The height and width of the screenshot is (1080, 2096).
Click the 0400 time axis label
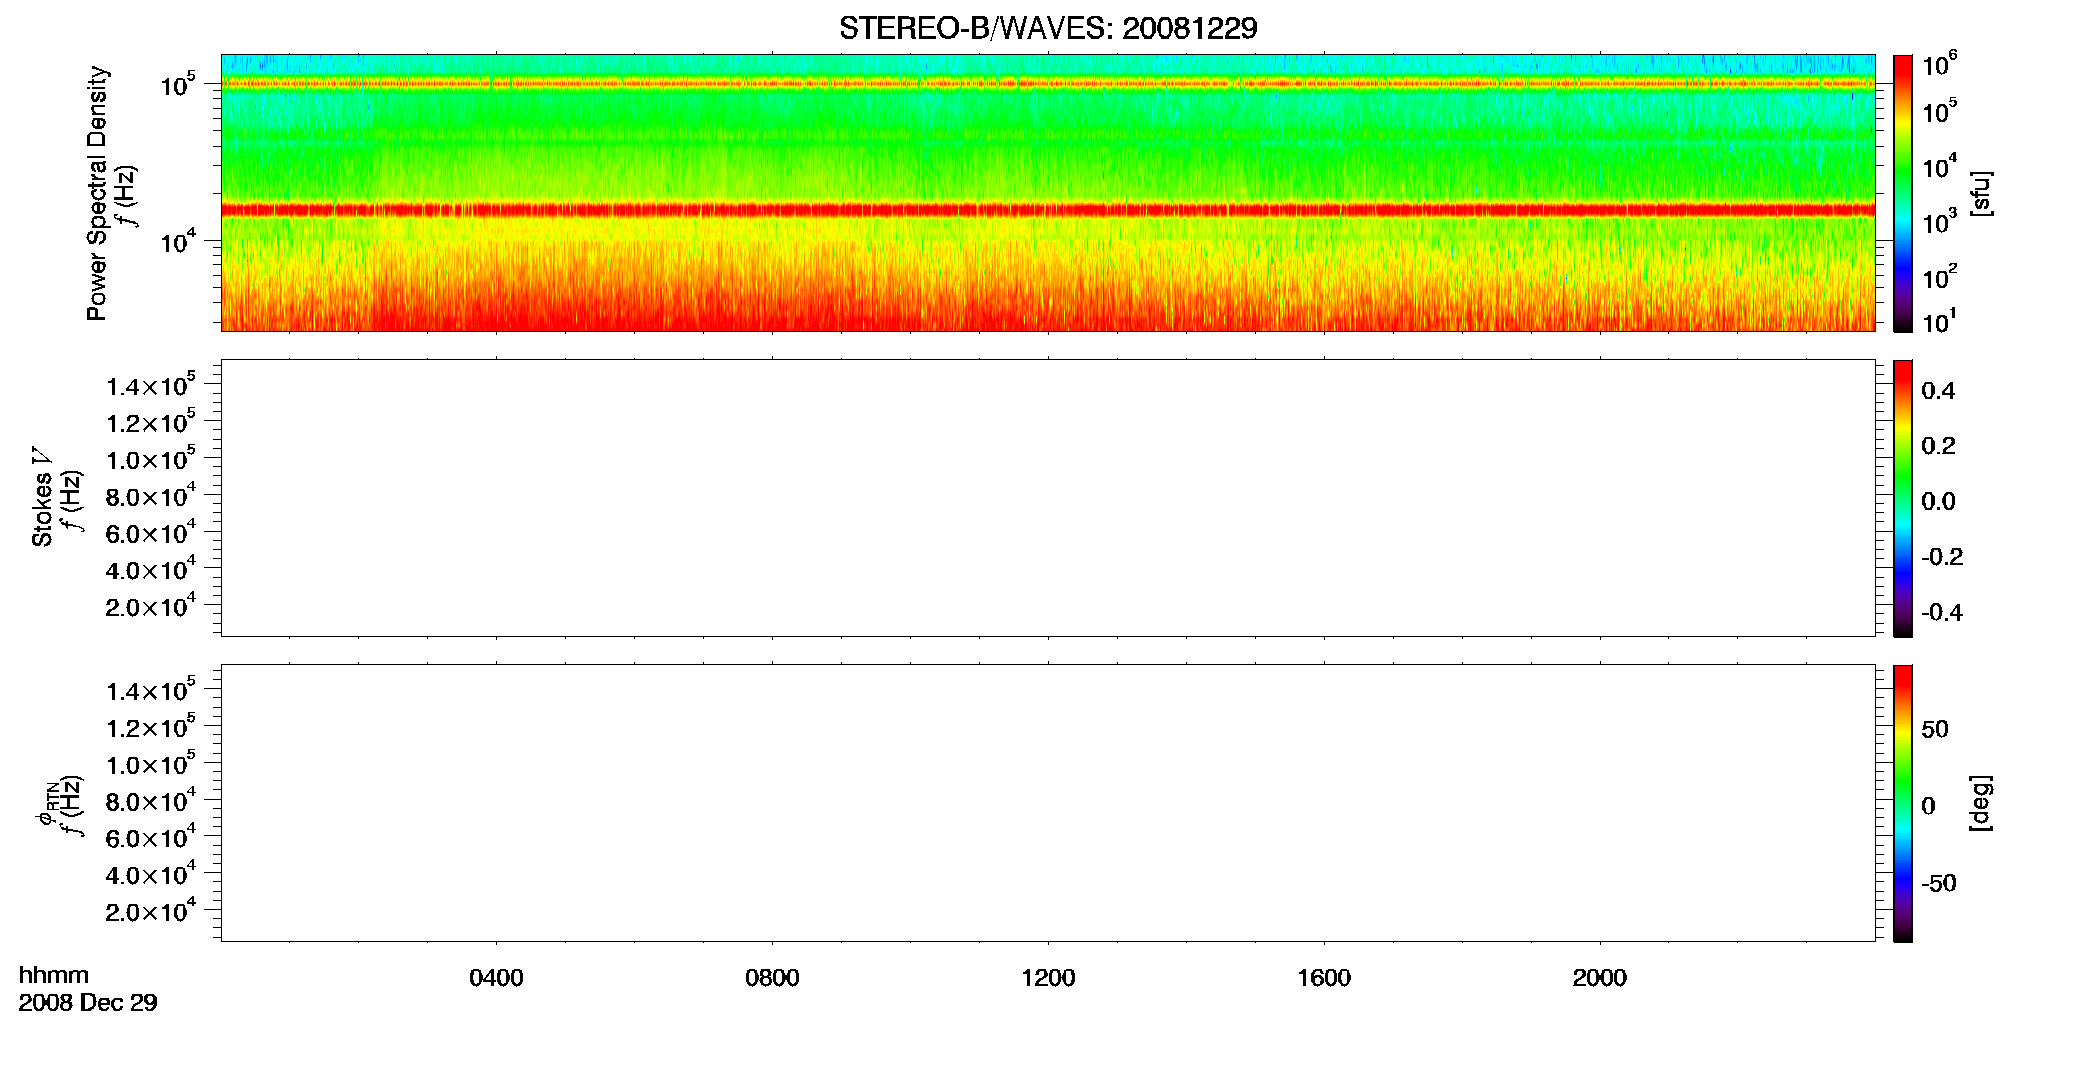coord(496,978)
